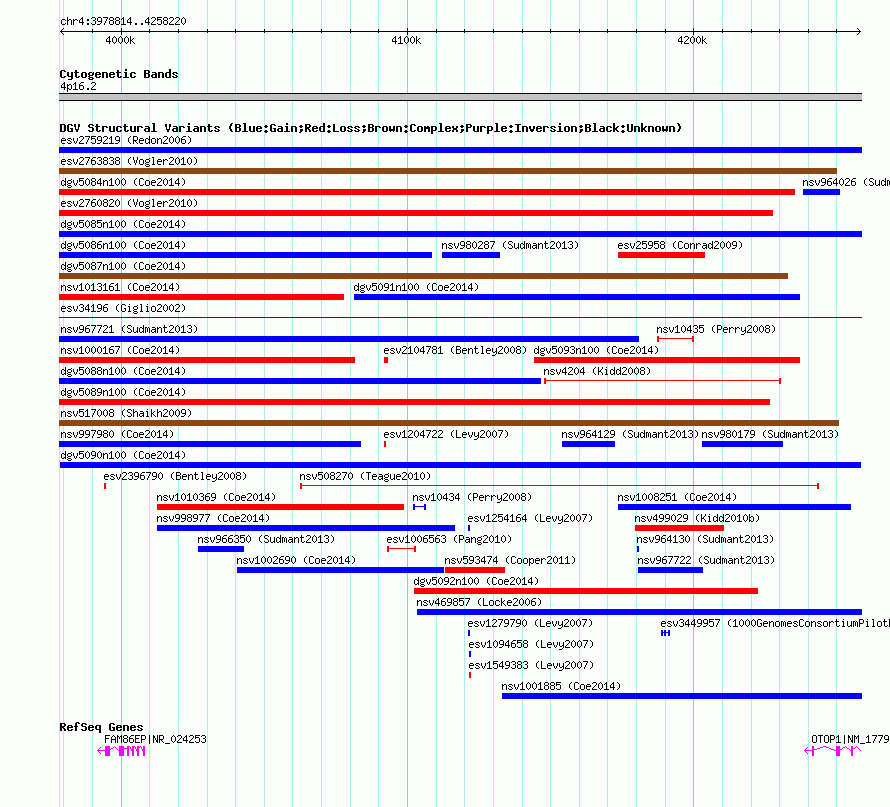
Task: Select nsv964129 (Sudmant2013) label
Action: [630, 434]
